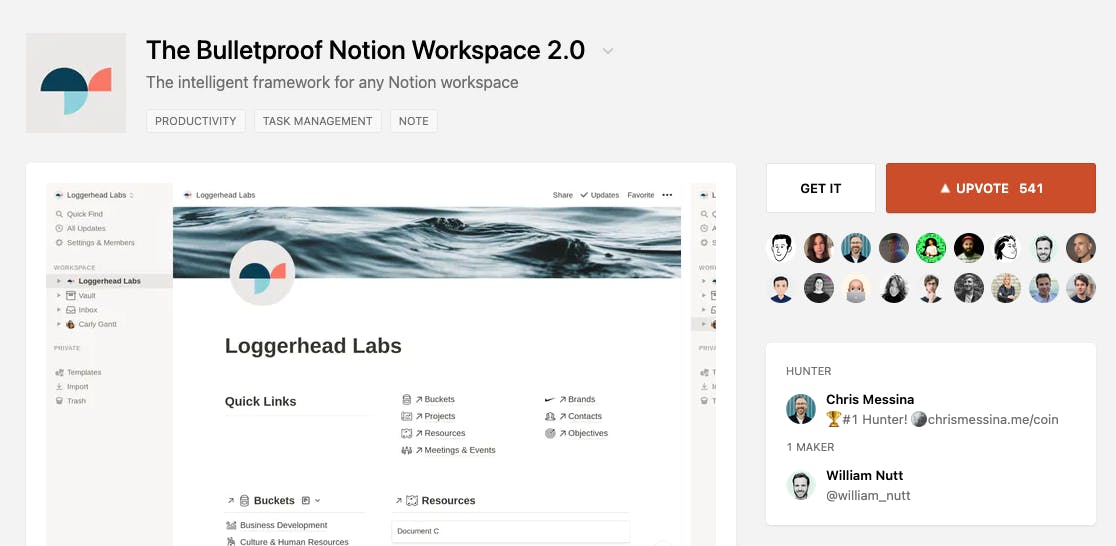The width and height of the screenshot is (1116, 546).
Task: Open the Objectives quick link
Action: point(577,434)
